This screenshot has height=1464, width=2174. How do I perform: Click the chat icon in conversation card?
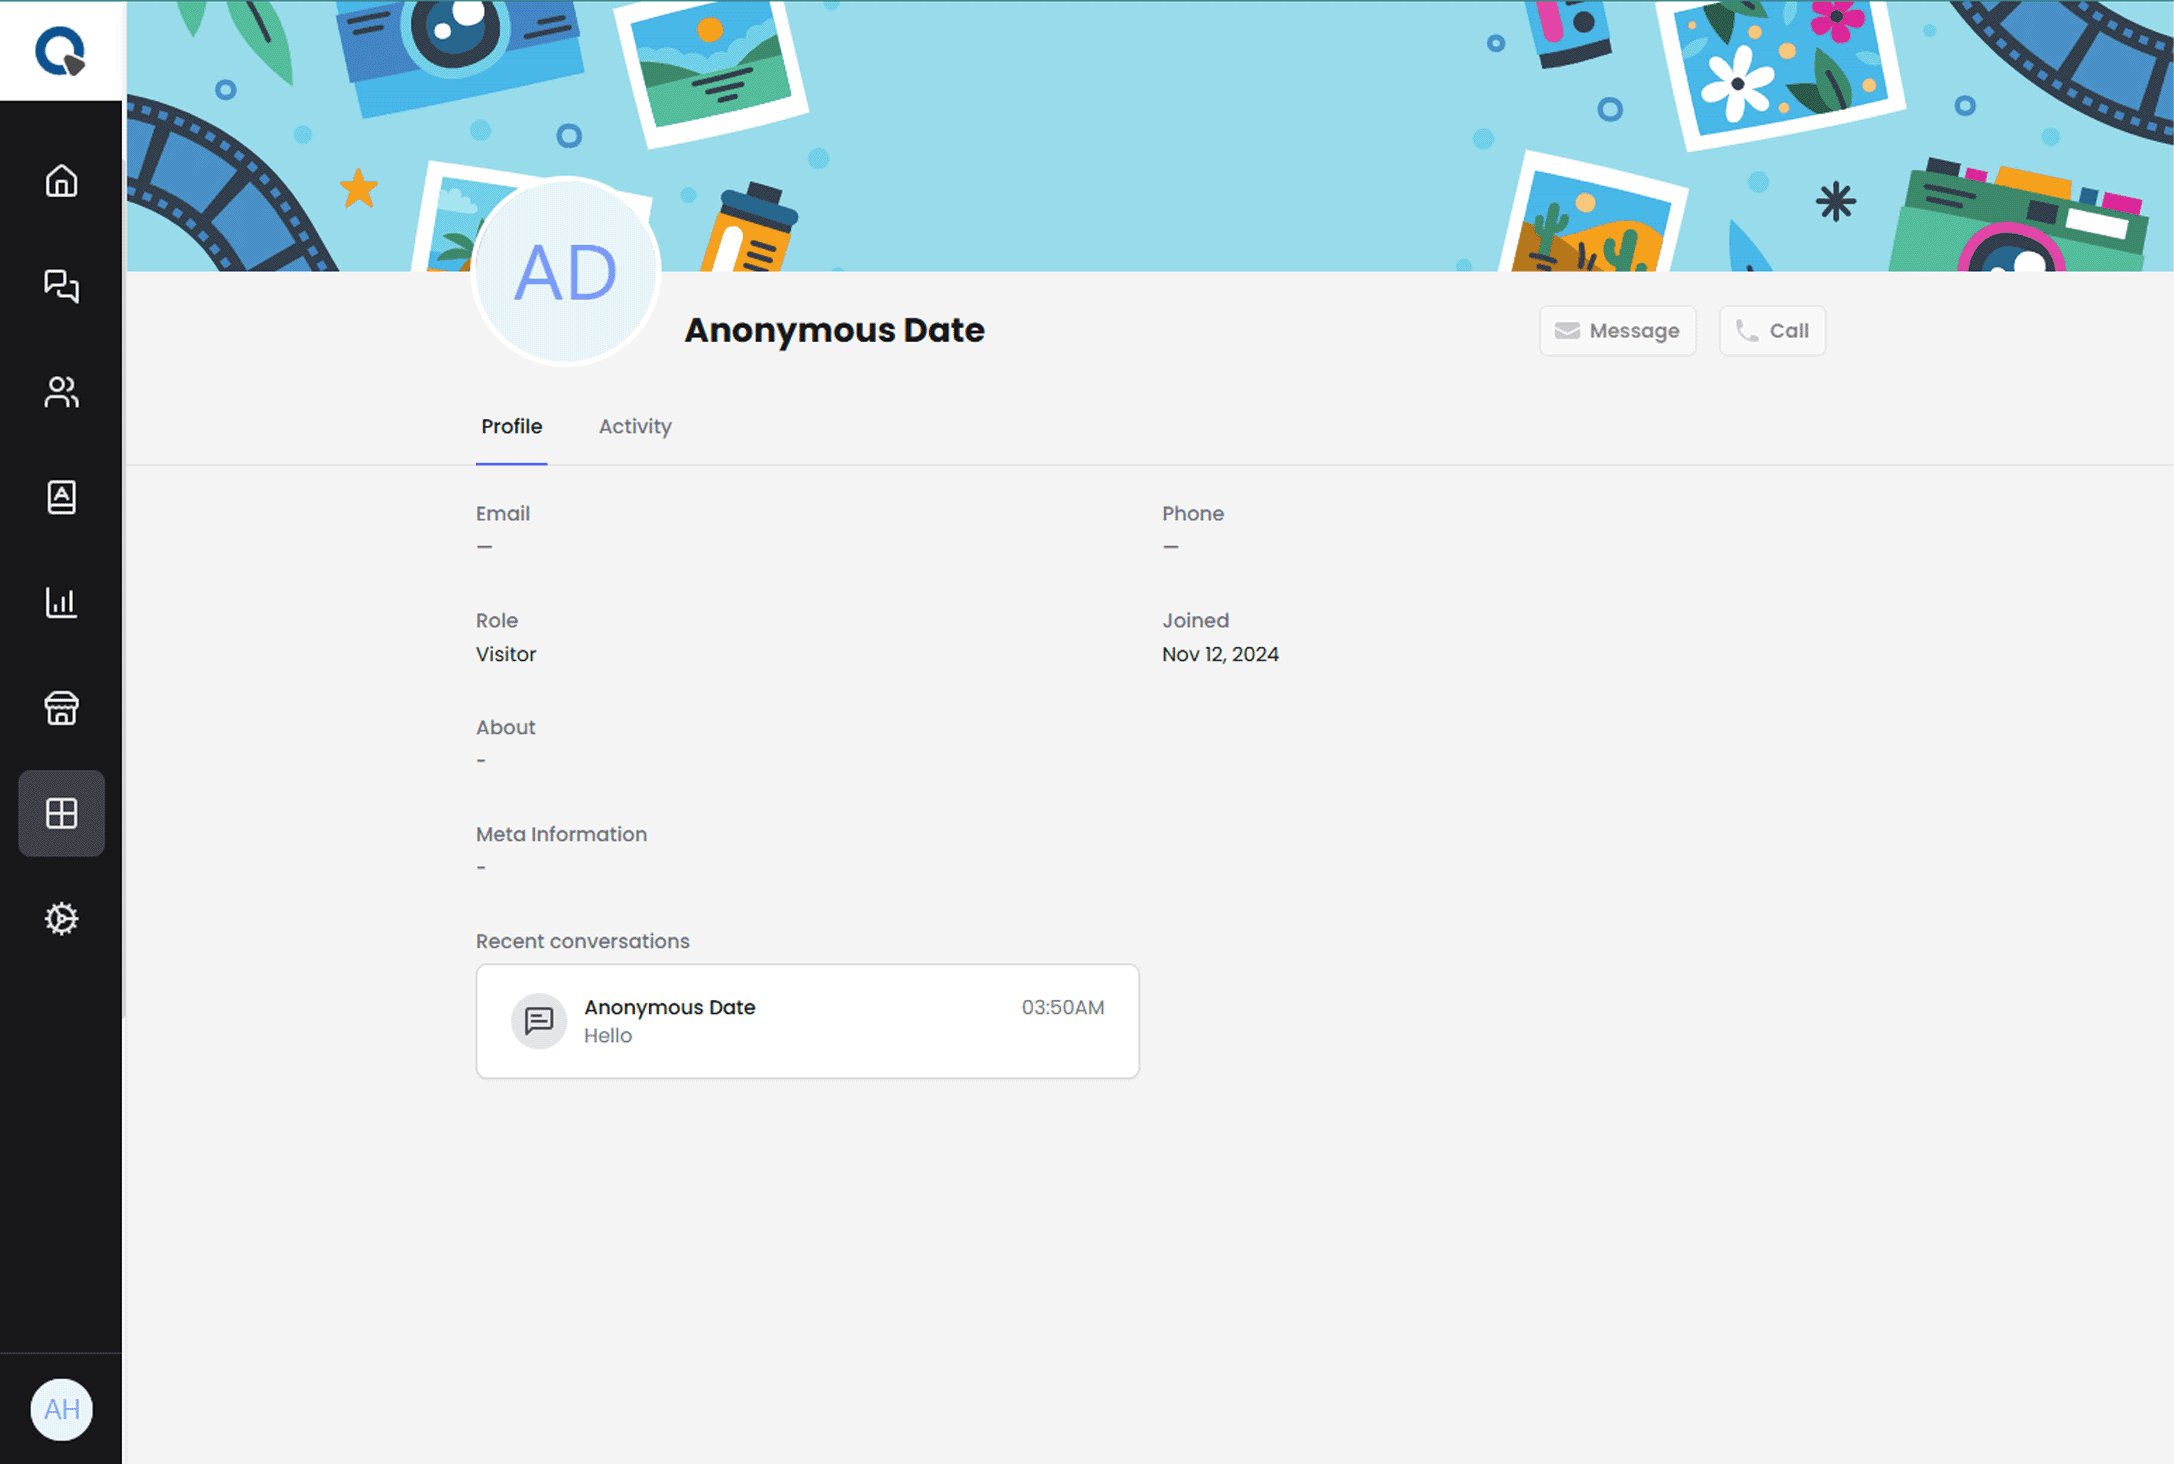(x=539, y=1021)
